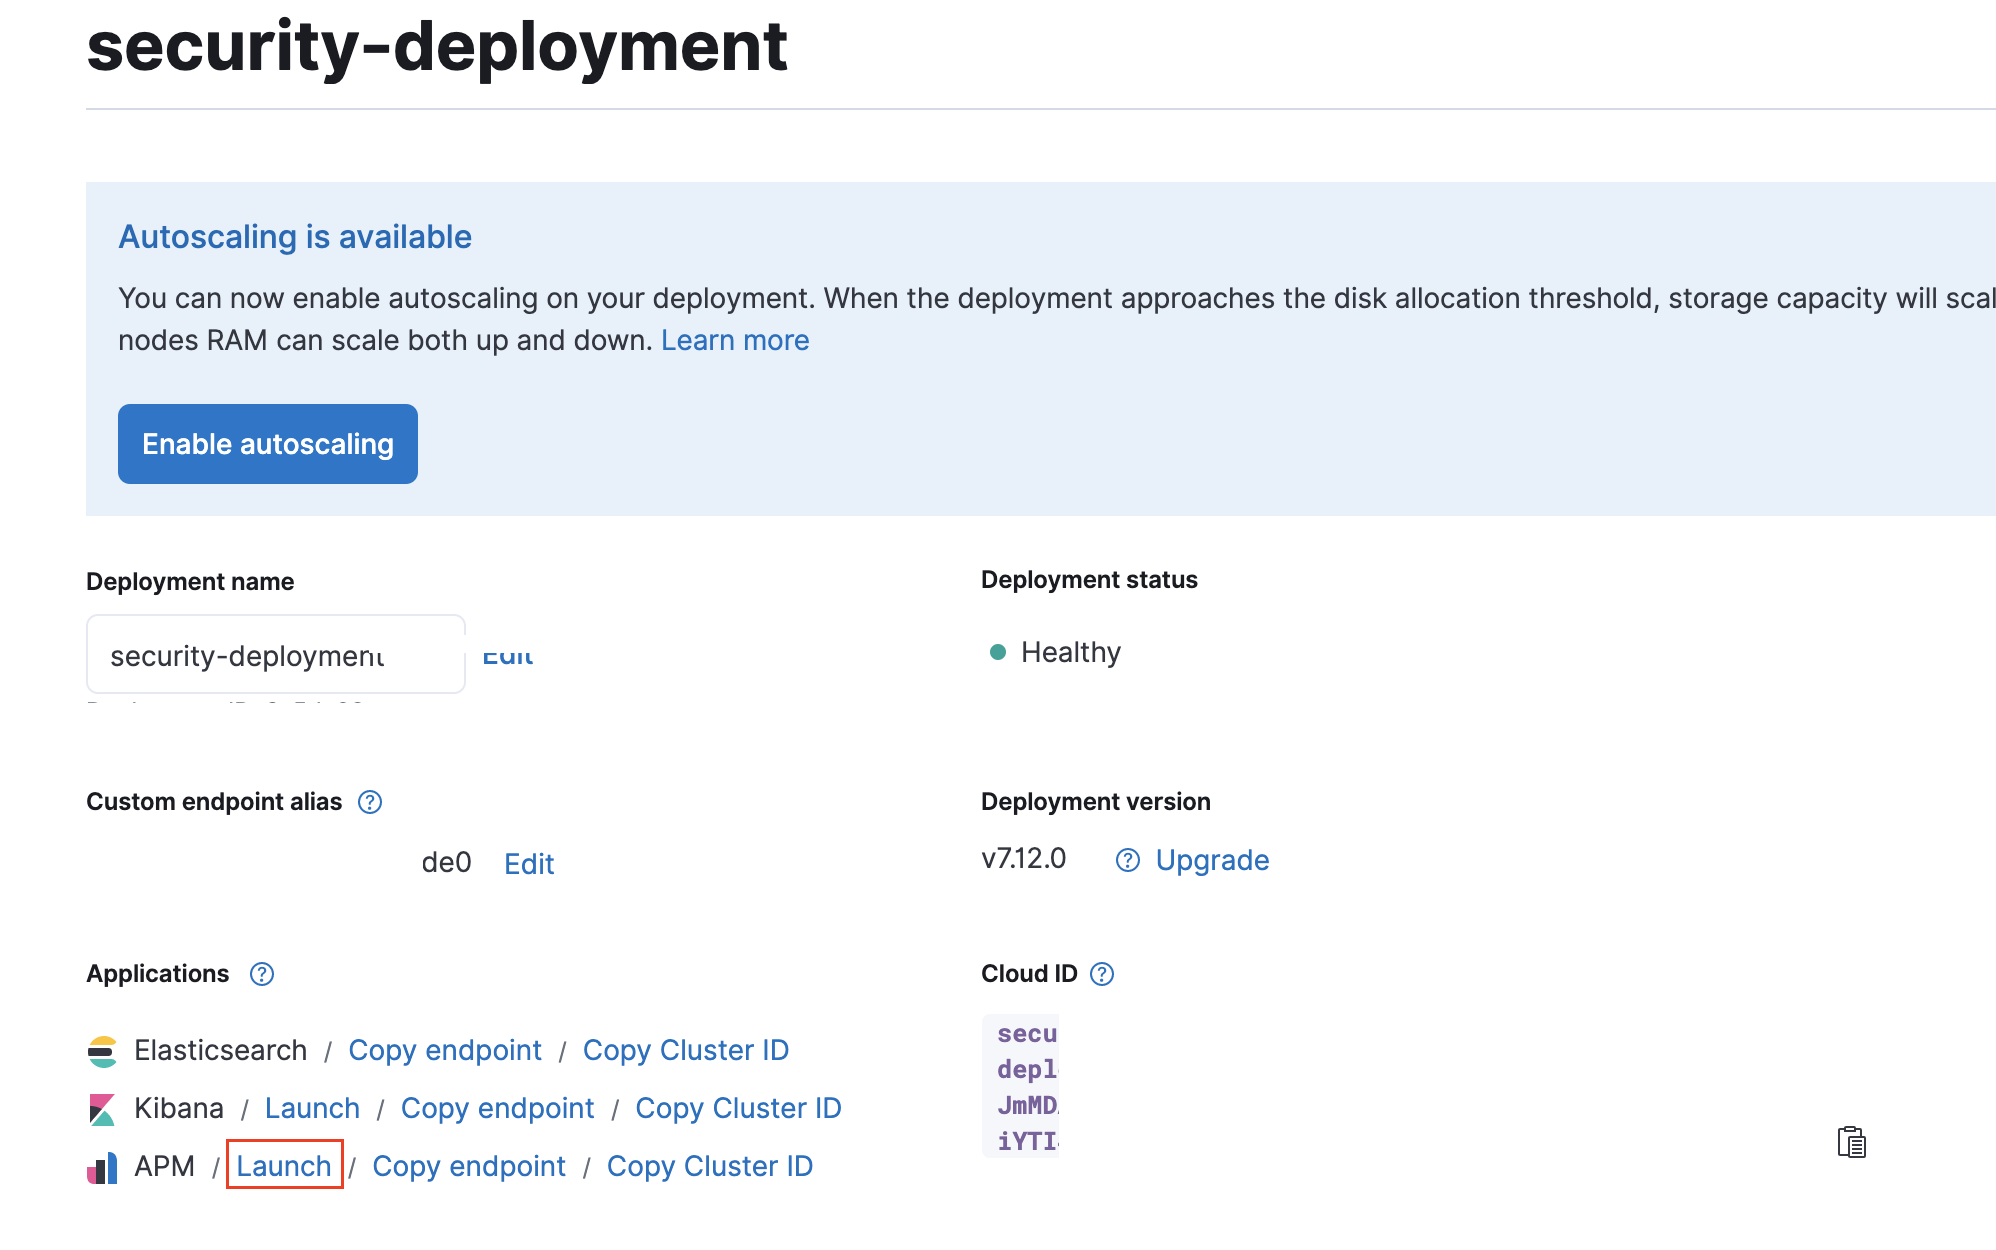Click the Deployment name input field

(x=275, y=655)
